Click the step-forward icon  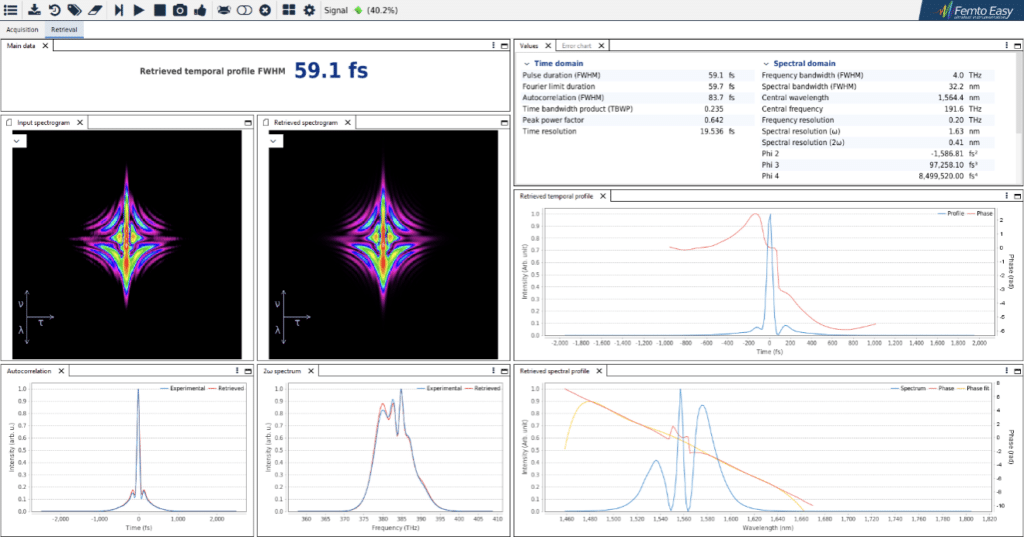pyautogui.click(x=119, y=10)
